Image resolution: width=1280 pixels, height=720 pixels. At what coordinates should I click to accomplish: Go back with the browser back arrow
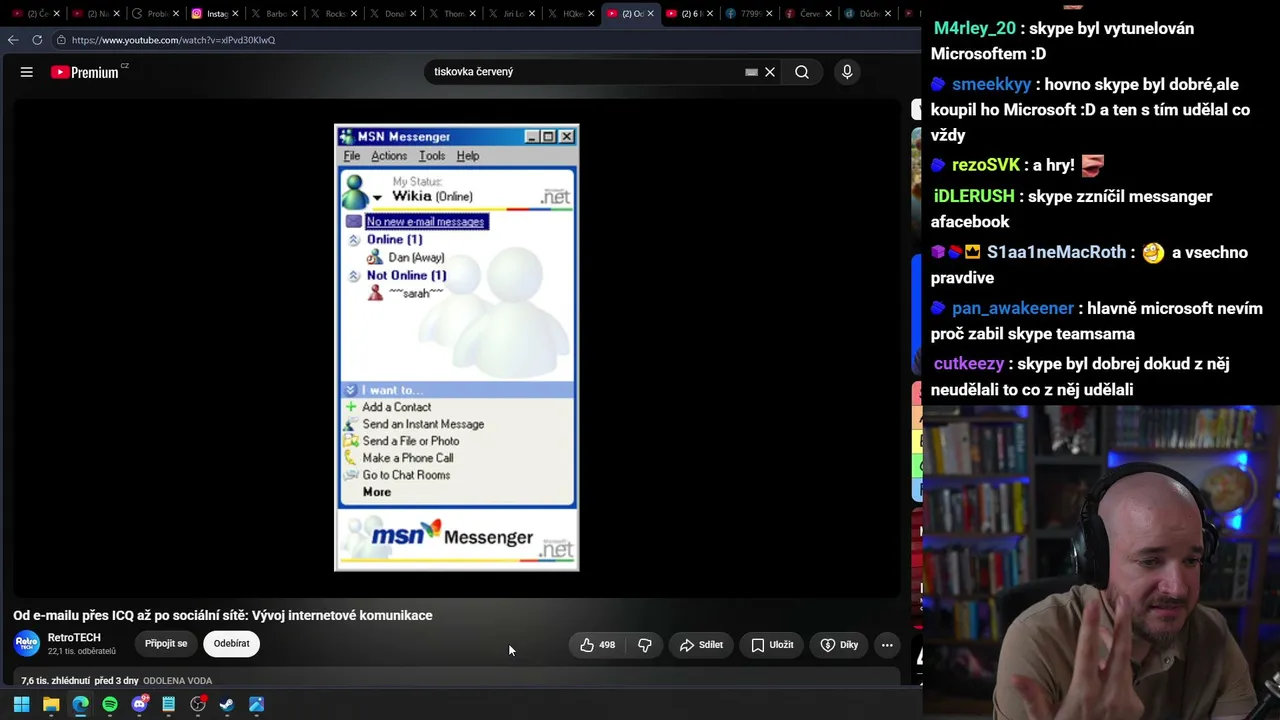click(12, 40)
